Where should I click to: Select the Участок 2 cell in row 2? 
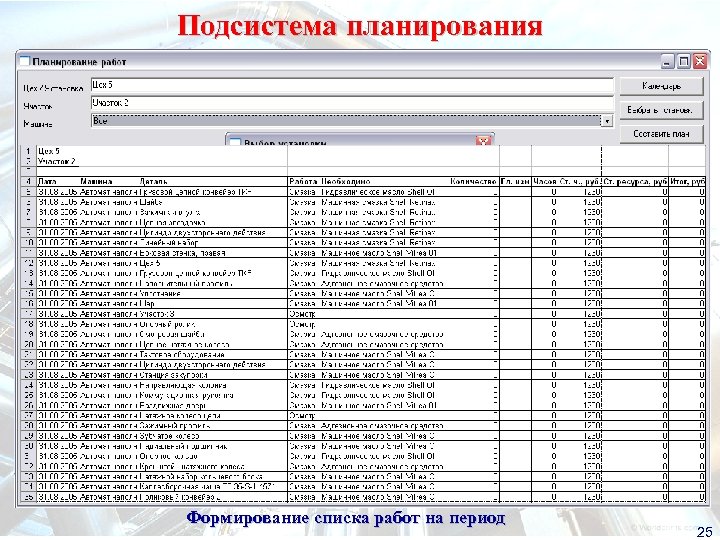57,161
